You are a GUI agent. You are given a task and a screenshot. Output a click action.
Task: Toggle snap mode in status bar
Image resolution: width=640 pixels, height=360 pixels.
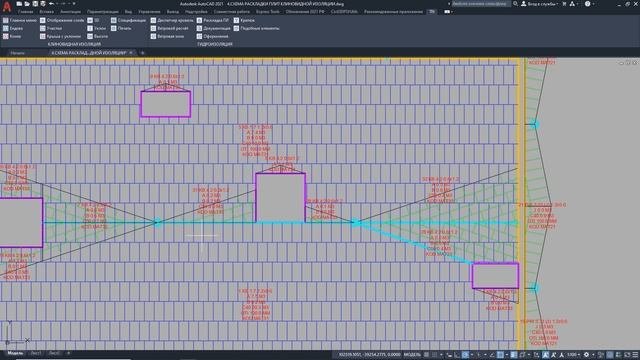pos(435,355)
